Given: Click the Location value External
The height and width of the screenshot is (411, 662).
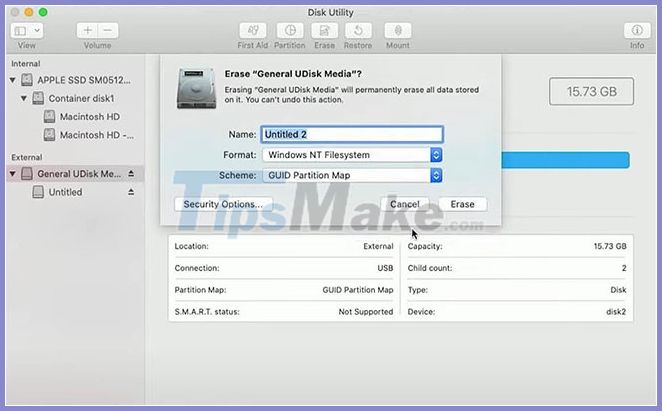Looking at the screenshot, I should coord(378,246).
